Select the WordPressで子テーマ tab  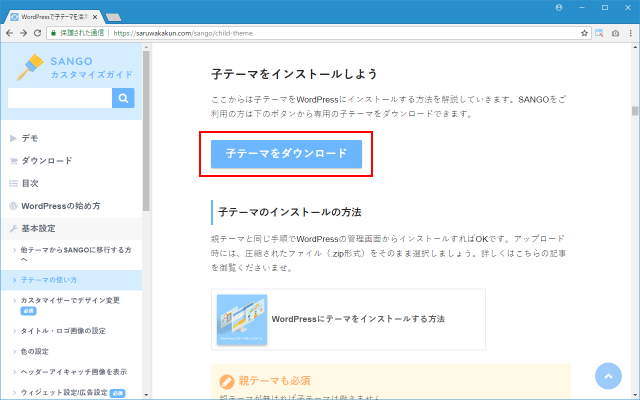pyautogui.click(x=53, y=17)
